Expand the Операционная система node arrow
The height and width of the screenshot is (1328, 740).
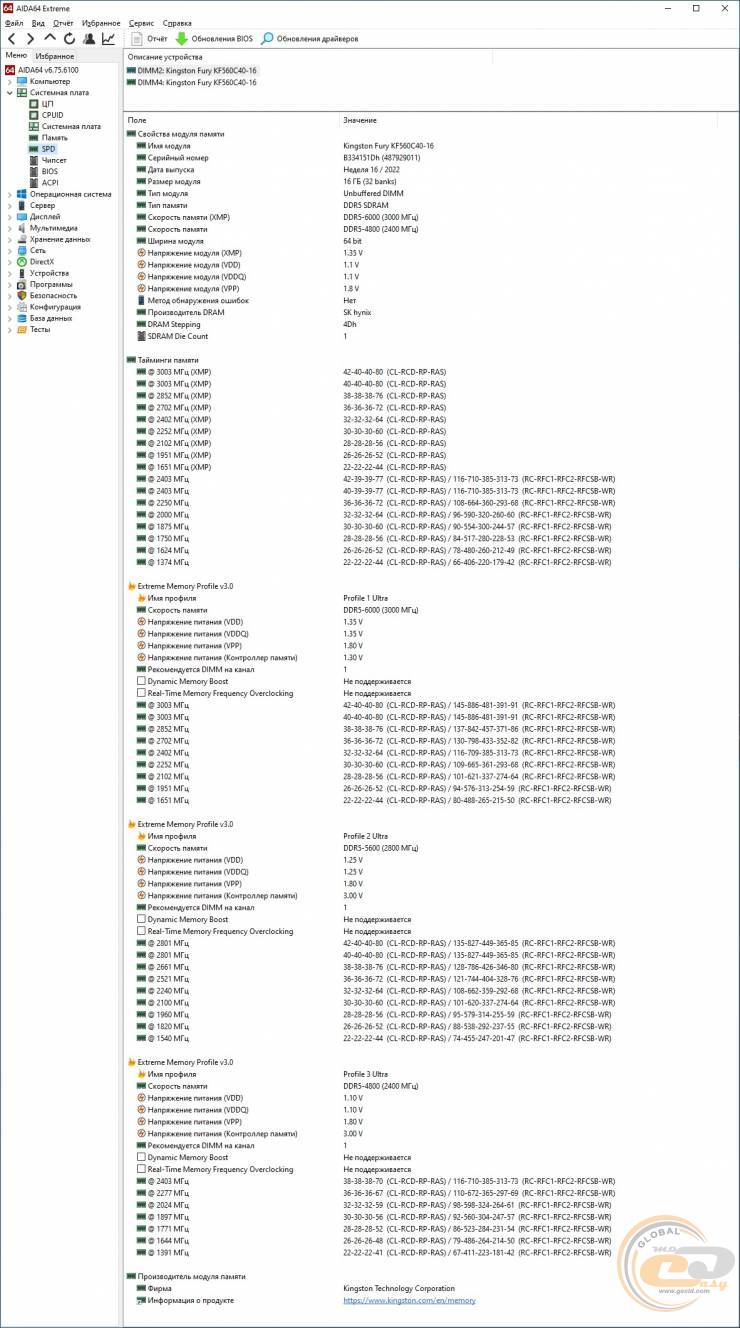click(x=10, y=194)
